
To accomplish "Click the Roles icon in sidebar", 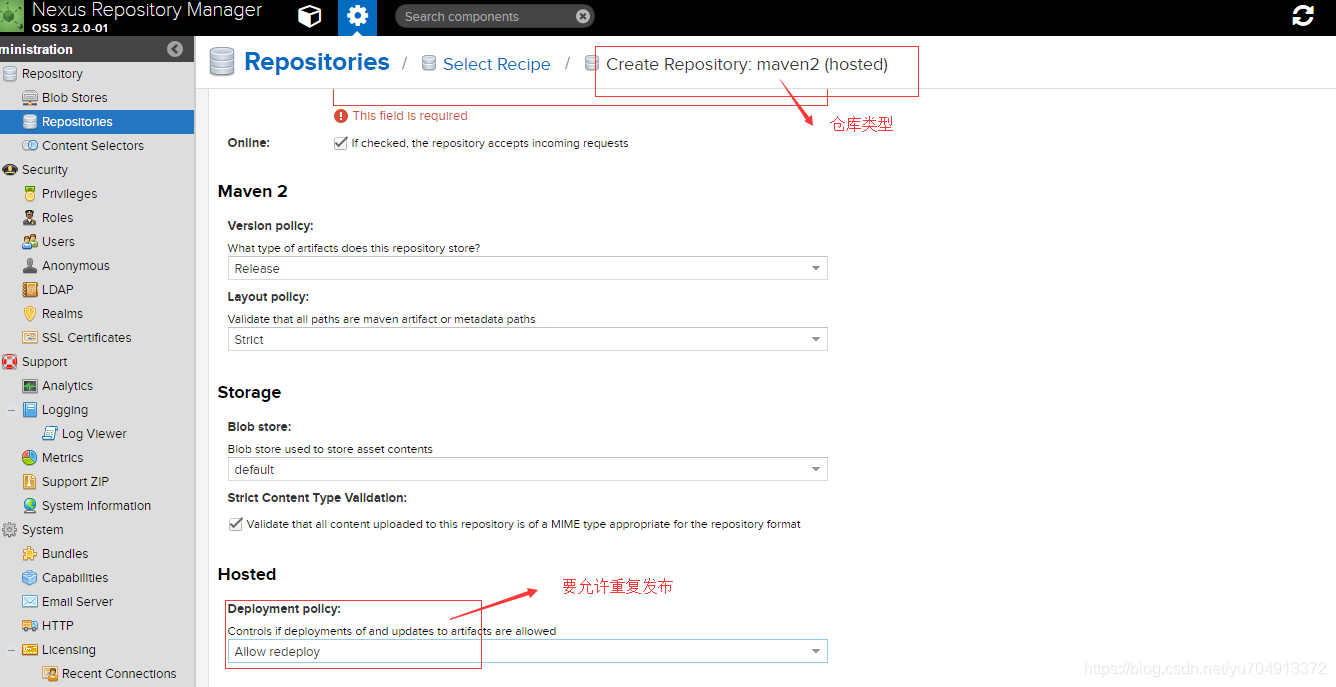I will click(30, 218).
